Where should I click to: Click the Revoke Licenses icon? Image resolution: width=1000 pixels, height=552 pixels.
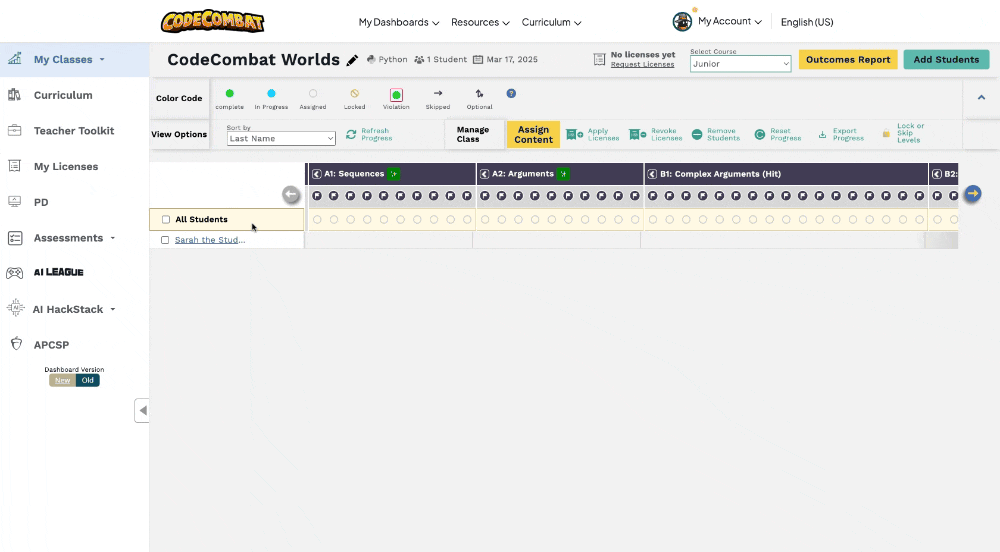click(637, 134)
